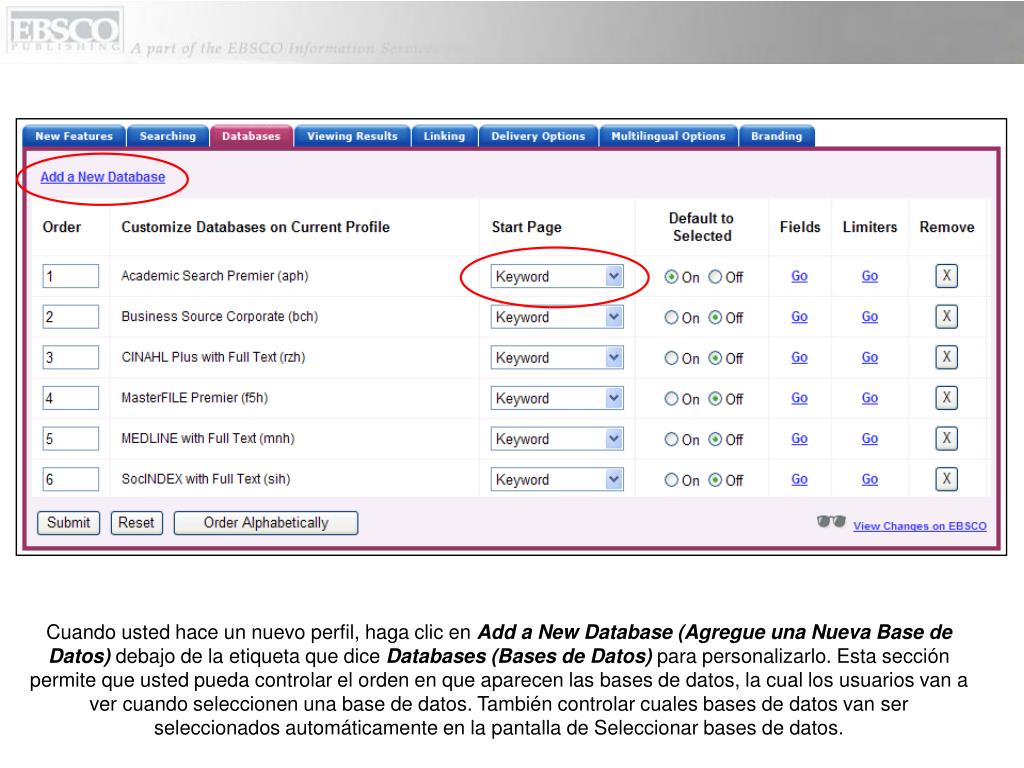The image size is (1024, 768).
Task: Switch to the New Features tab
Action: click(74, 136)
